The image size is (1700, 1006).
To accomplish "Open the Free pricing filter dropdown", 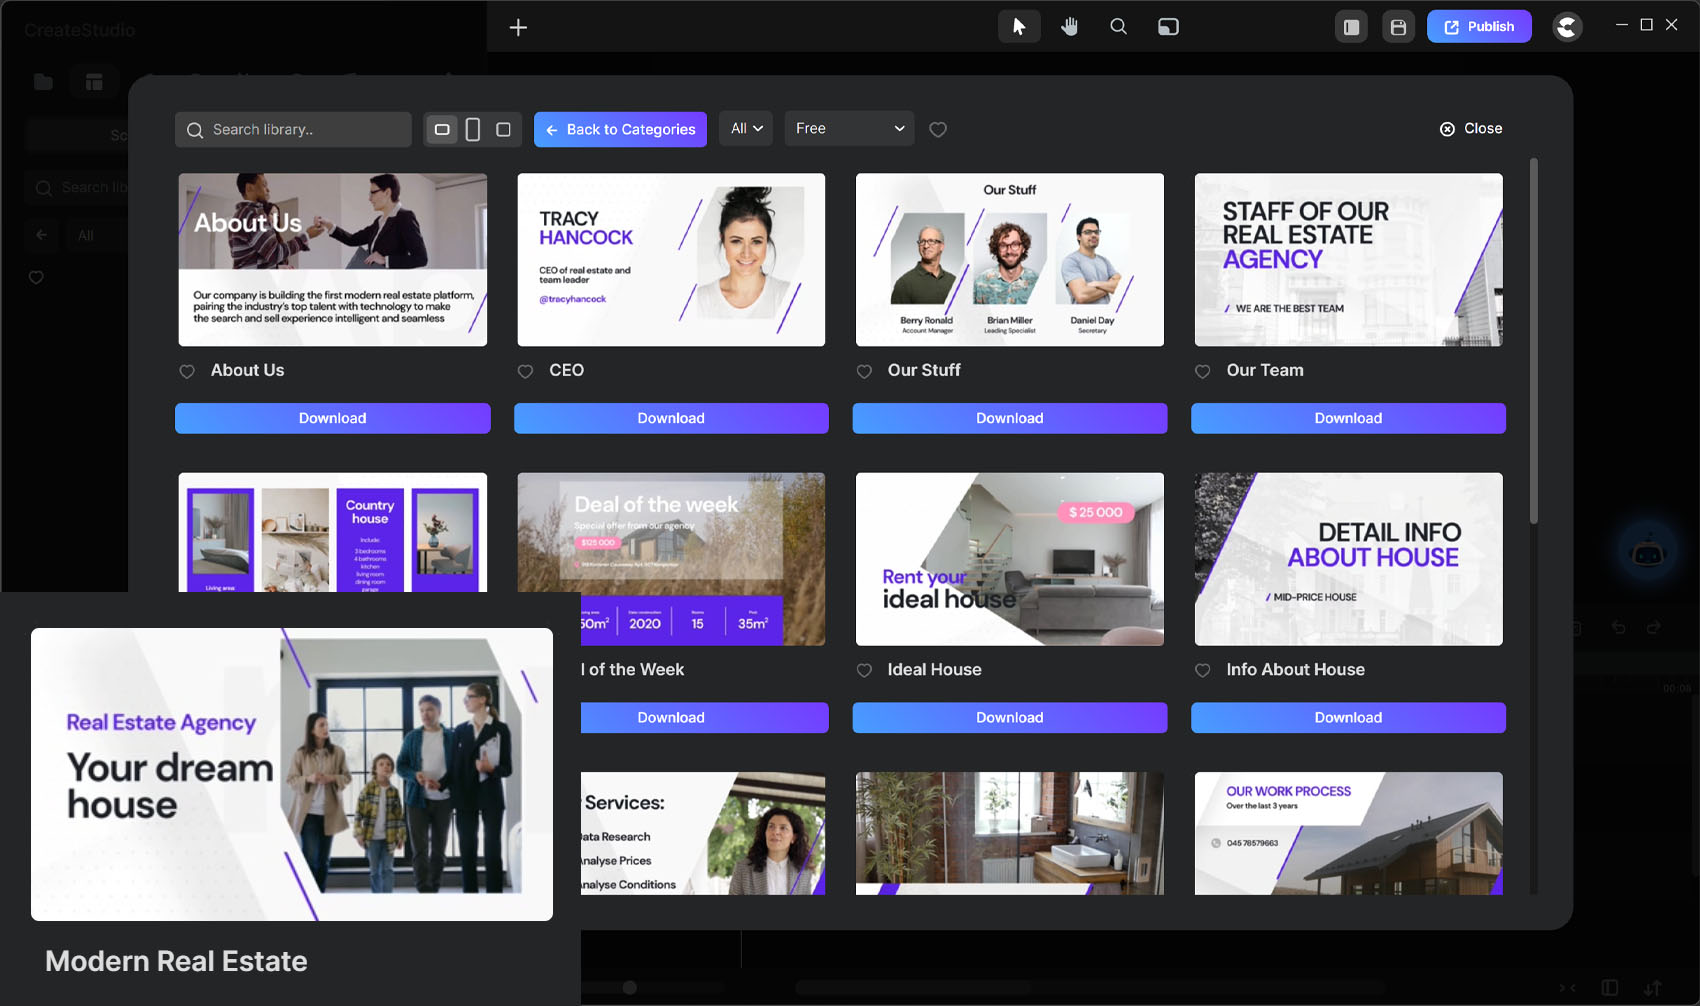I will pyautogui.click(x=849, y=129).
